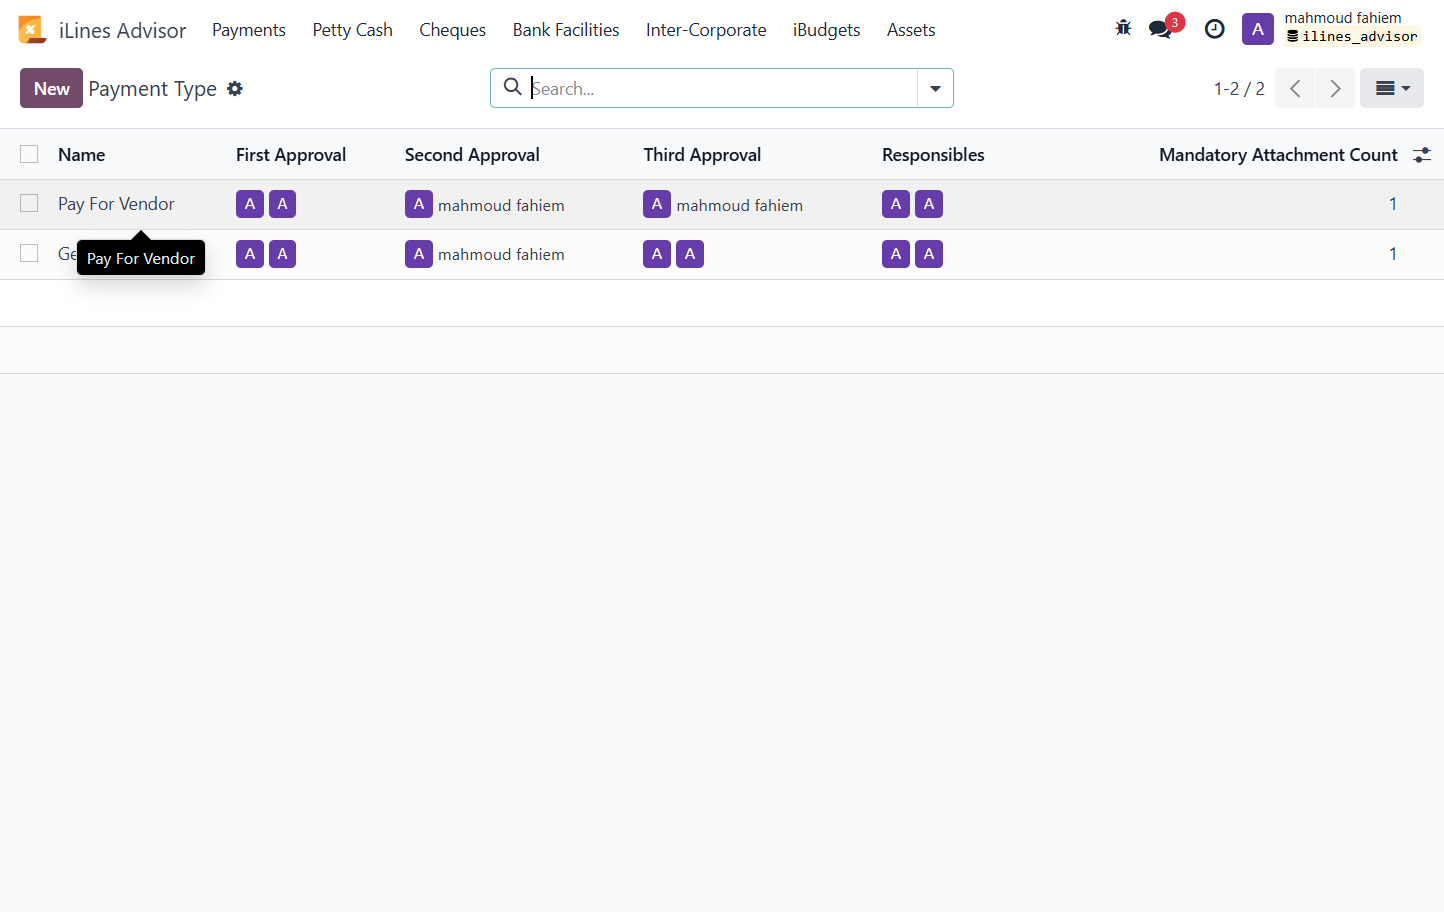
Task: Click first Responsibles avatar in second row
Action: [896, 254]
